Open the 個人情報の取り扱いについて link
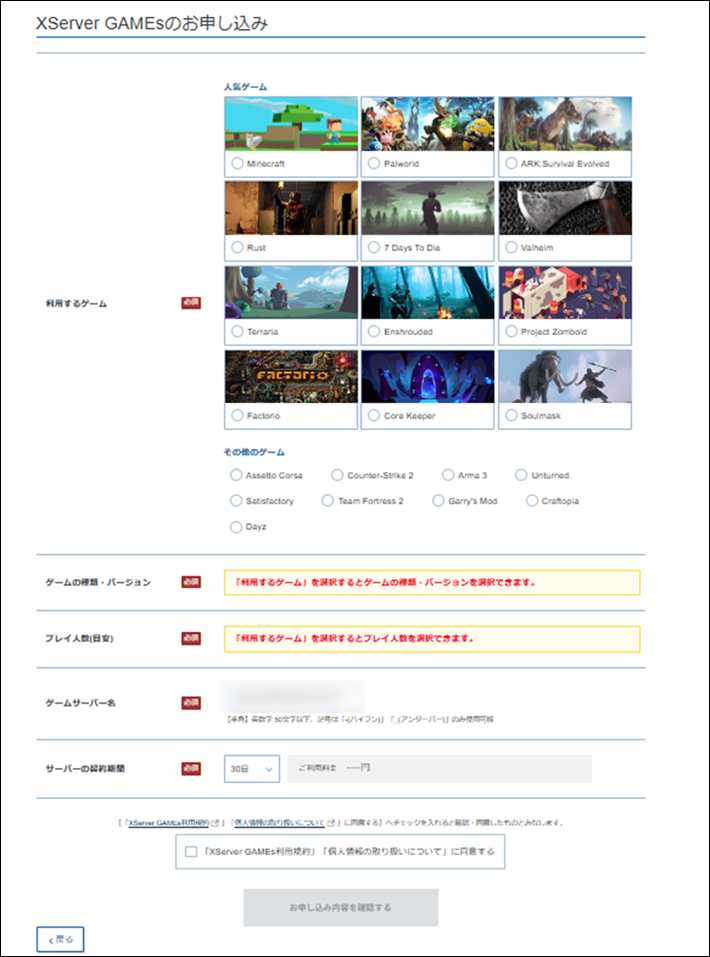The width and height of the screenshot is (710, 957). tap(279, 823)
